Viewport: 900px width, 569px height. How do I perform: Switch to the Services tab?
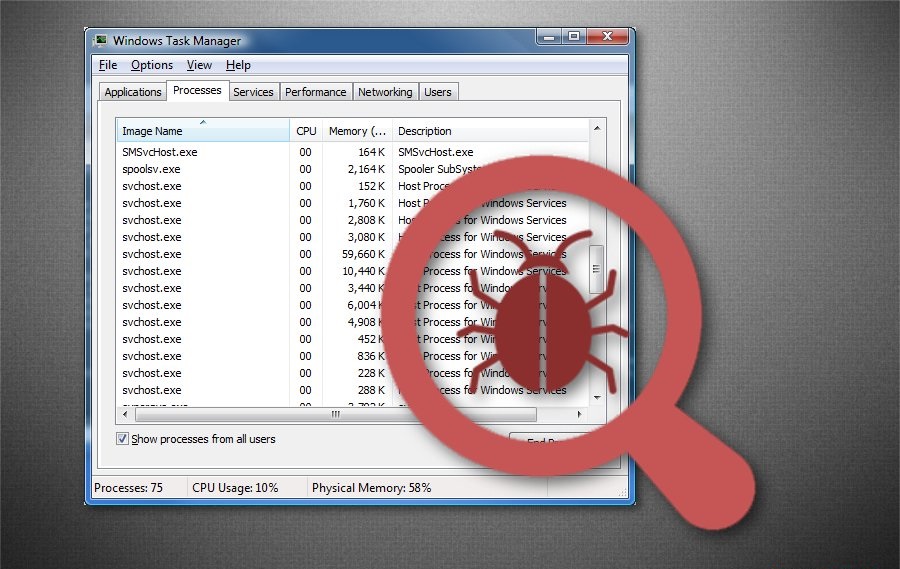click(253, 92)
